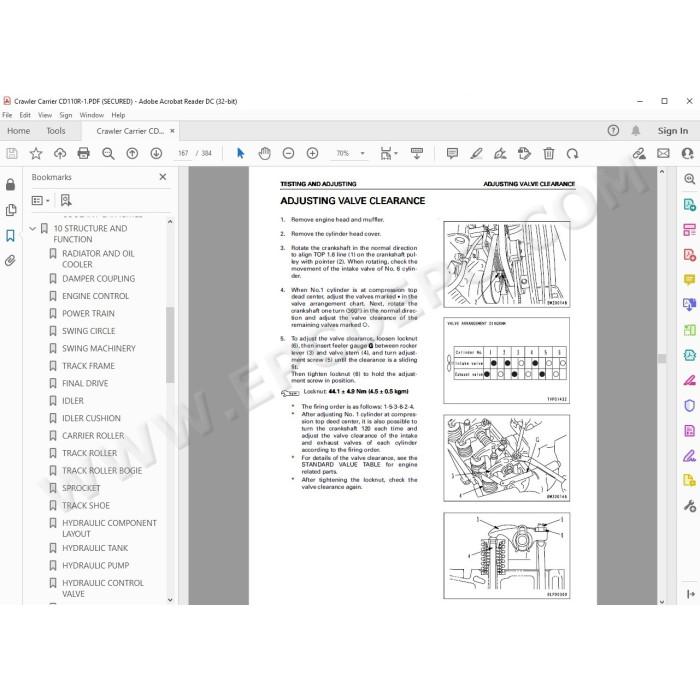Open the HYDRAULIC PUMP bookmark
The height and width of the screenshot is (700, 700).
[x=96, y=566]
